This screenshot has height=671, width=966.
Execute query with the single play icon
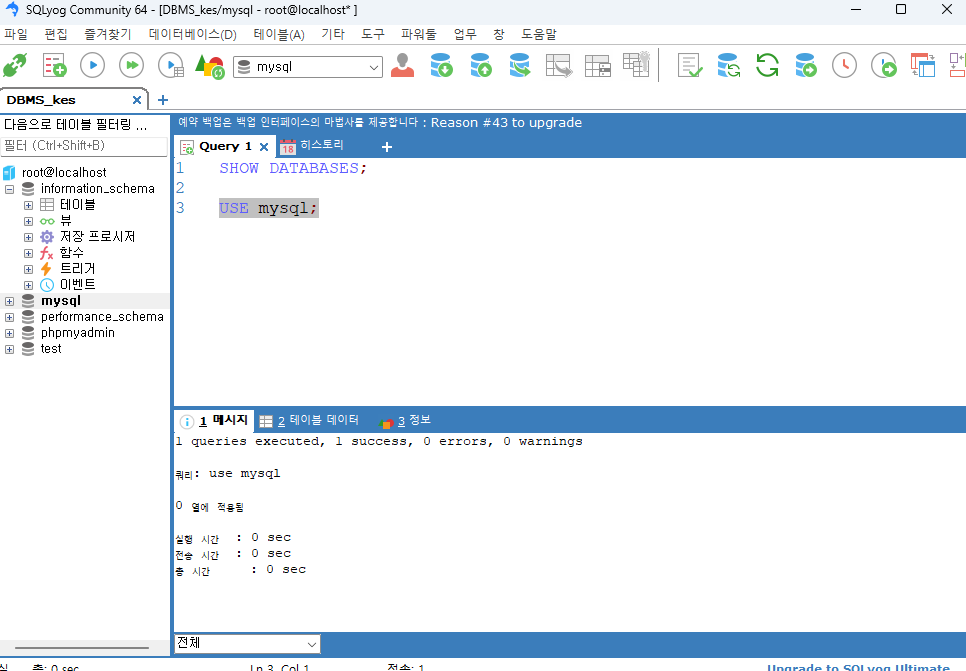pyautogui.click(x=92, y=65)
